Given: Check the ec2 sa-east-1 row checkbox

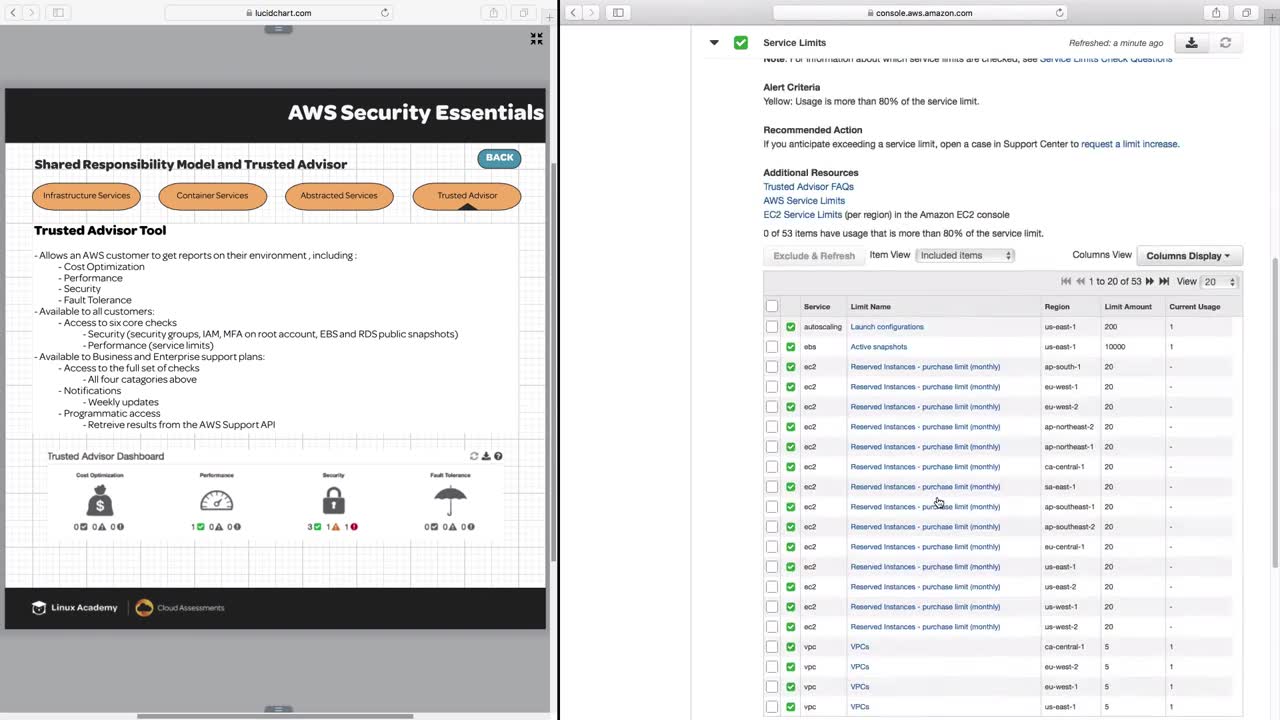Looking at the screenshot, I should click(772, 487).
